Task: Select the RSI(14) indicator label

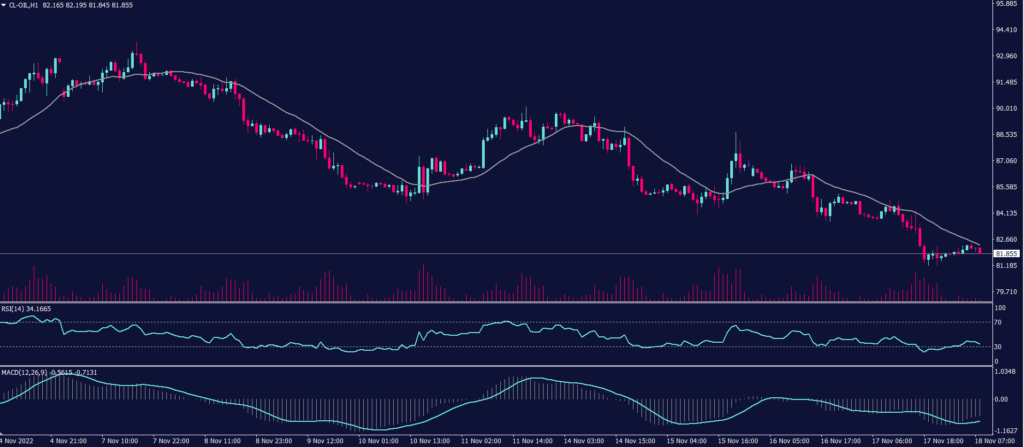Action: tap(14, 310)
